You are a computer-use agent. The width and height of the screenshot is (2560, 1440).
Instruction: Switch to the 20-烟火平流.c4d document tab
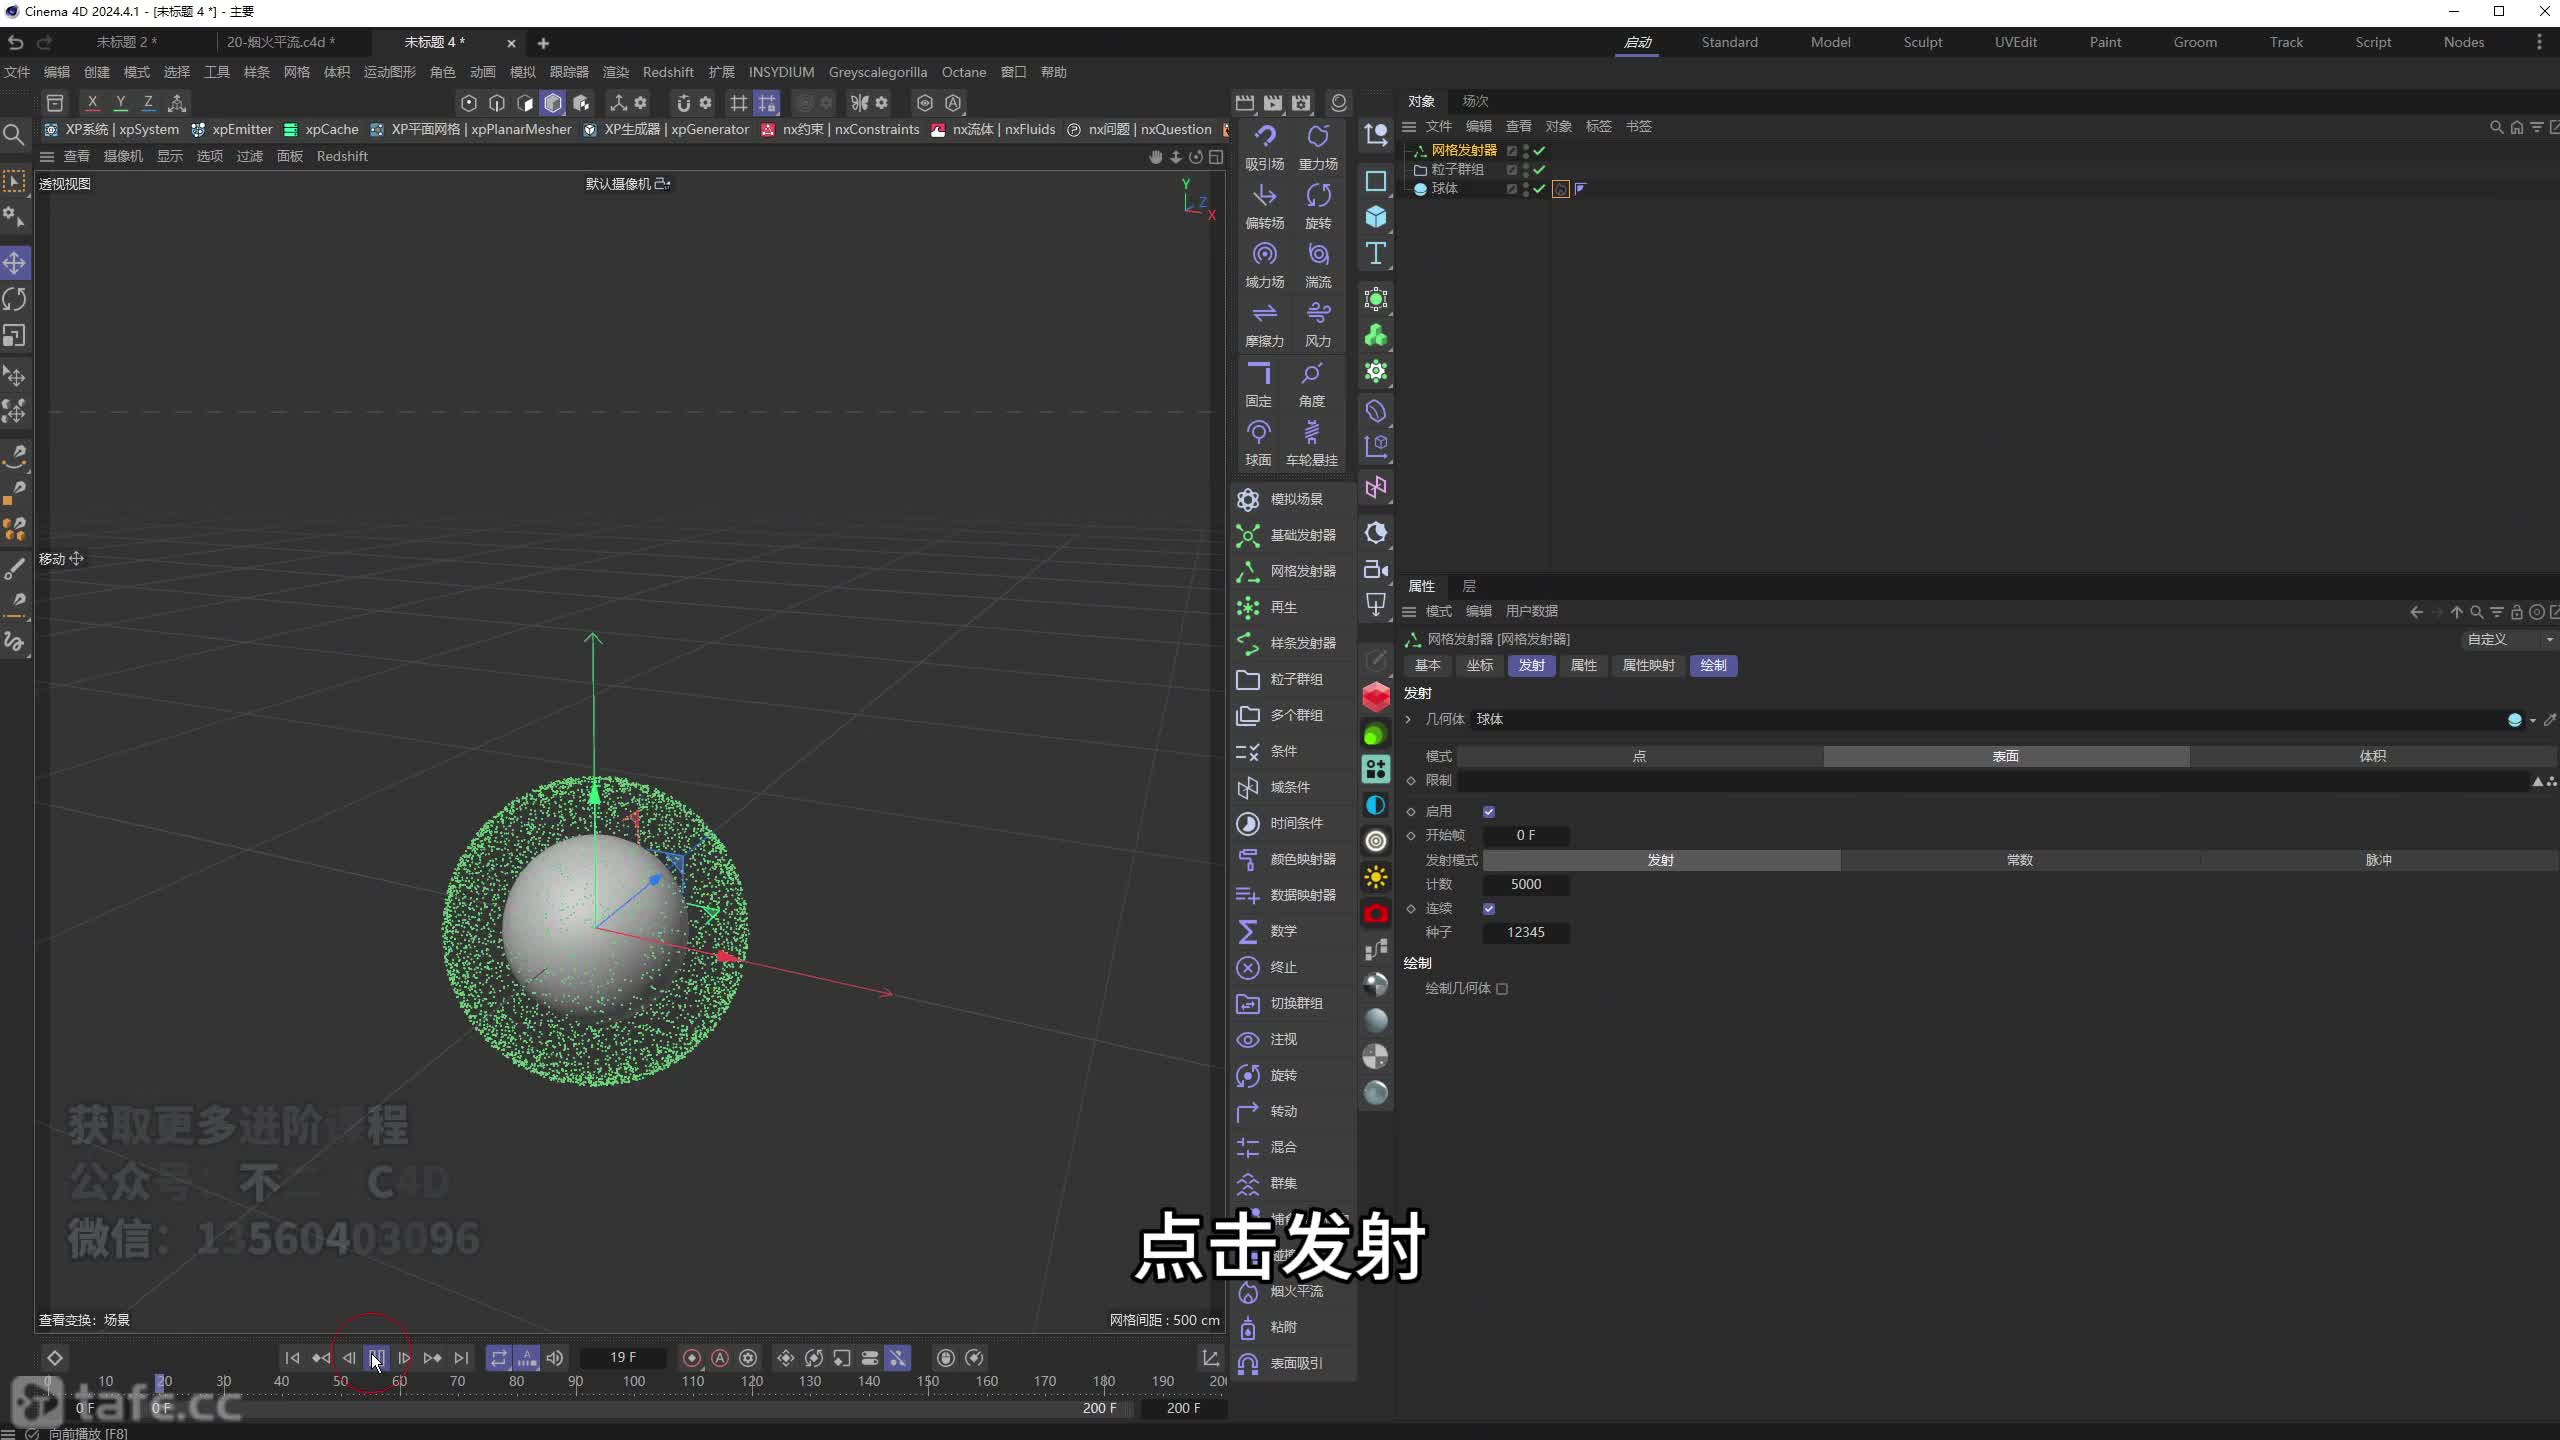click(280, 42)
